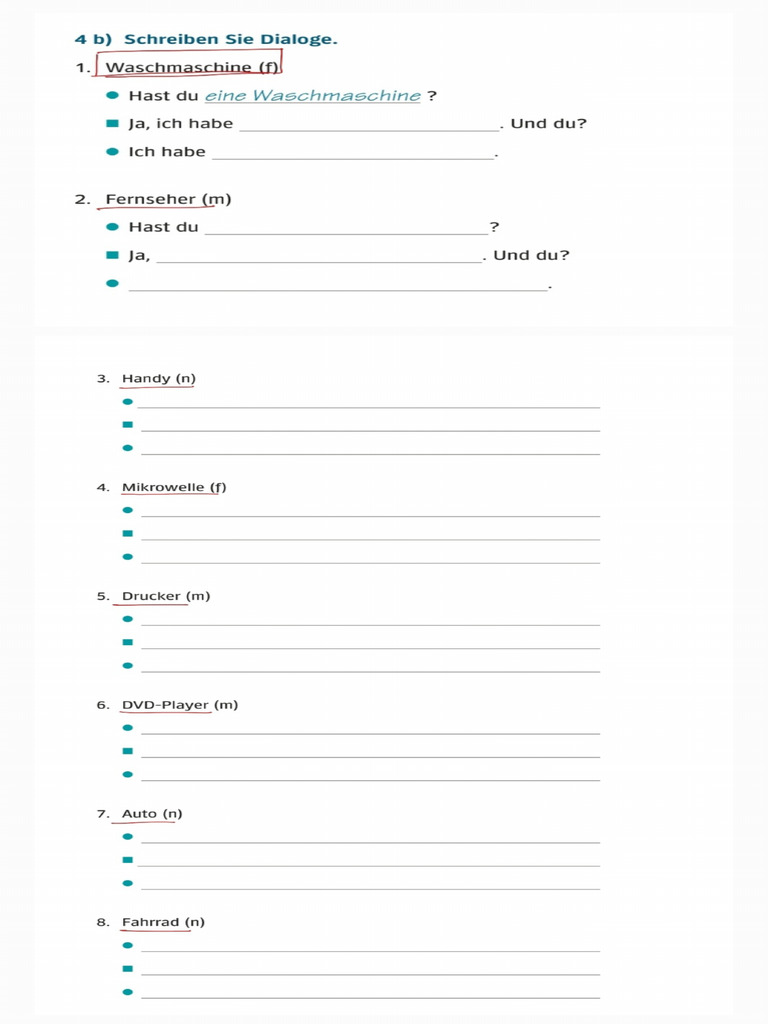Image resolution: width=768 pixels, height=1024 pixels.
Task: Select the "Auto (n)" heading
Action: click(152, 814)
